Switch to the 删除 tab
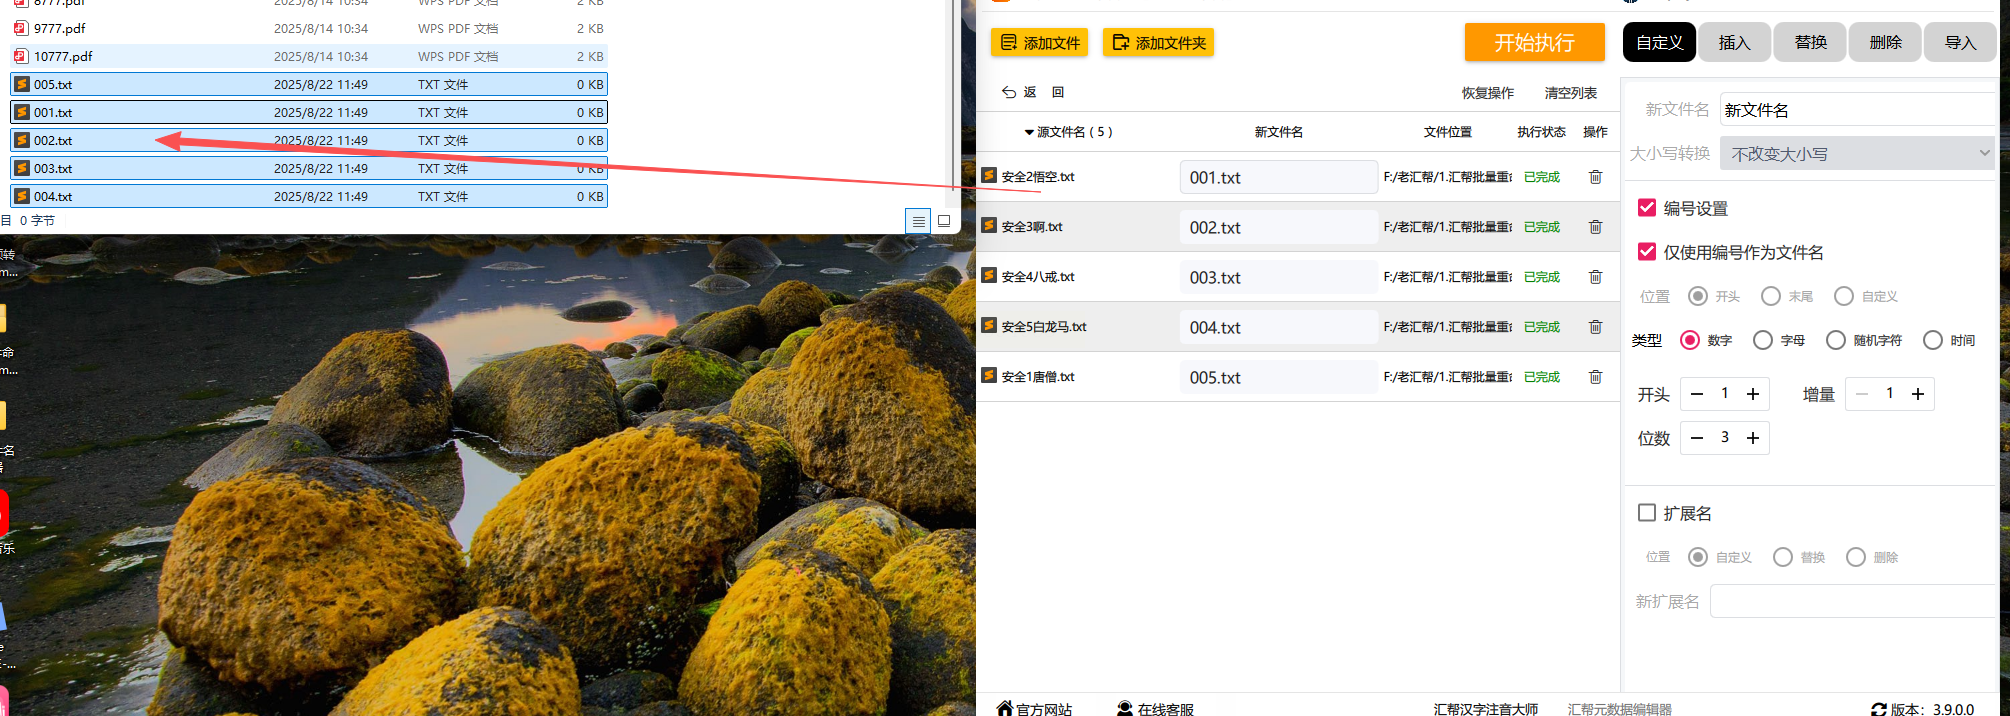The image size is (2010, 716). click(x=1885, y=42)
